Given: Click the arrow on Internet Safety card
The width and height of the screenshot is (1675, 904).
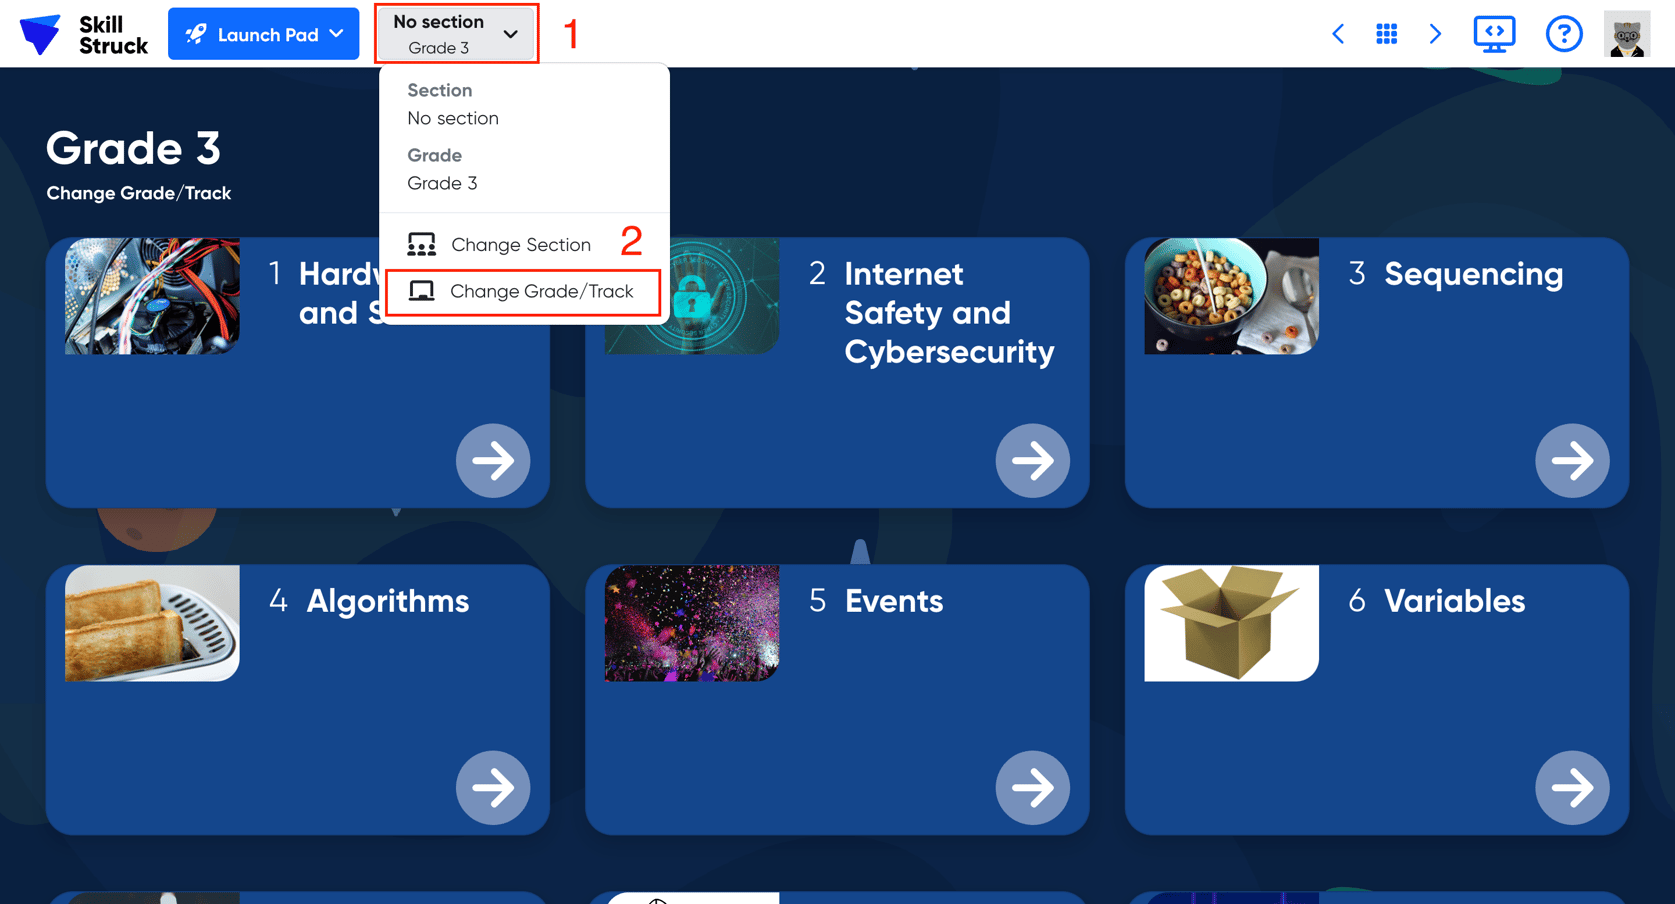Looking at the screenshot, I should pos(1032,460).
